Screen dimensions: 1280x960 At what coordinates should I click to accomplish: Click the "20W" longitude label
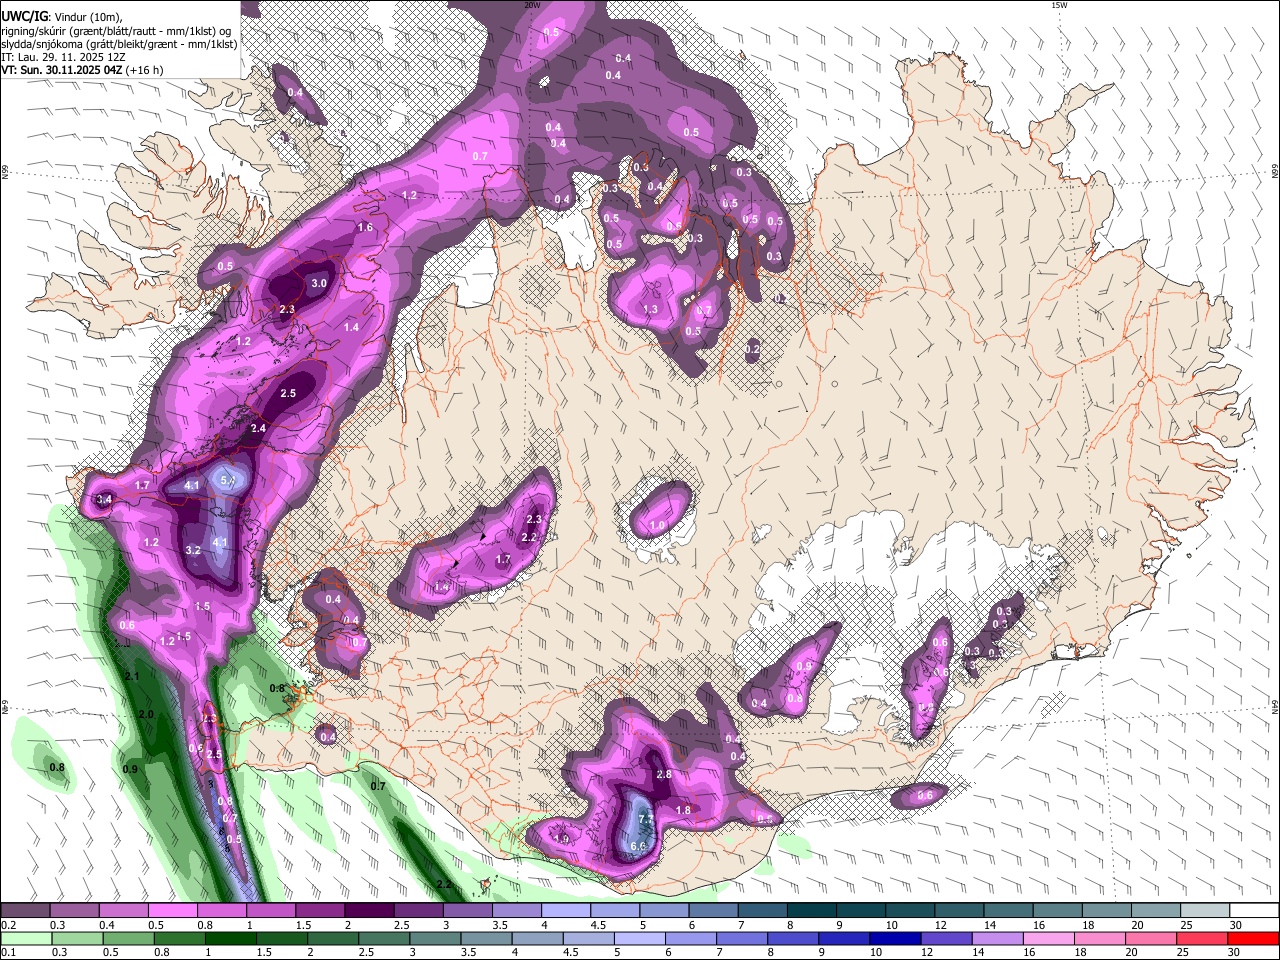point(532,5)
